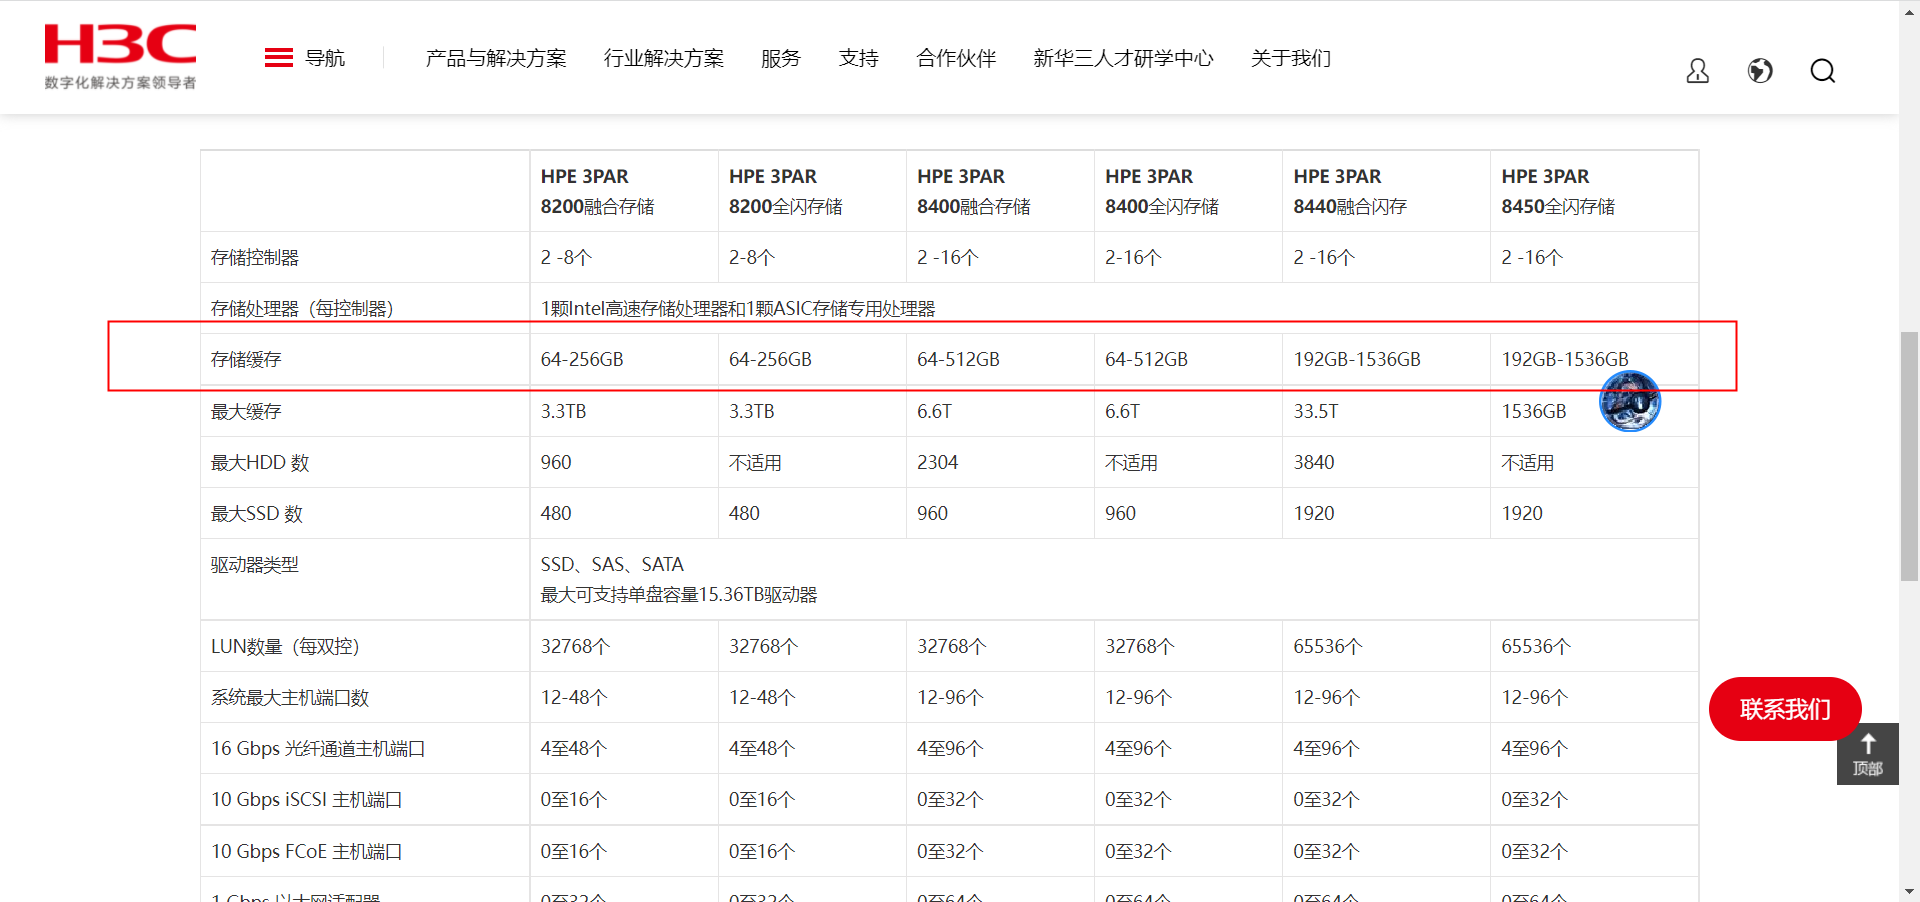Open the search magnifier icon
This screenshot has width=1920, height=902.
click(x=1822, y=71)
